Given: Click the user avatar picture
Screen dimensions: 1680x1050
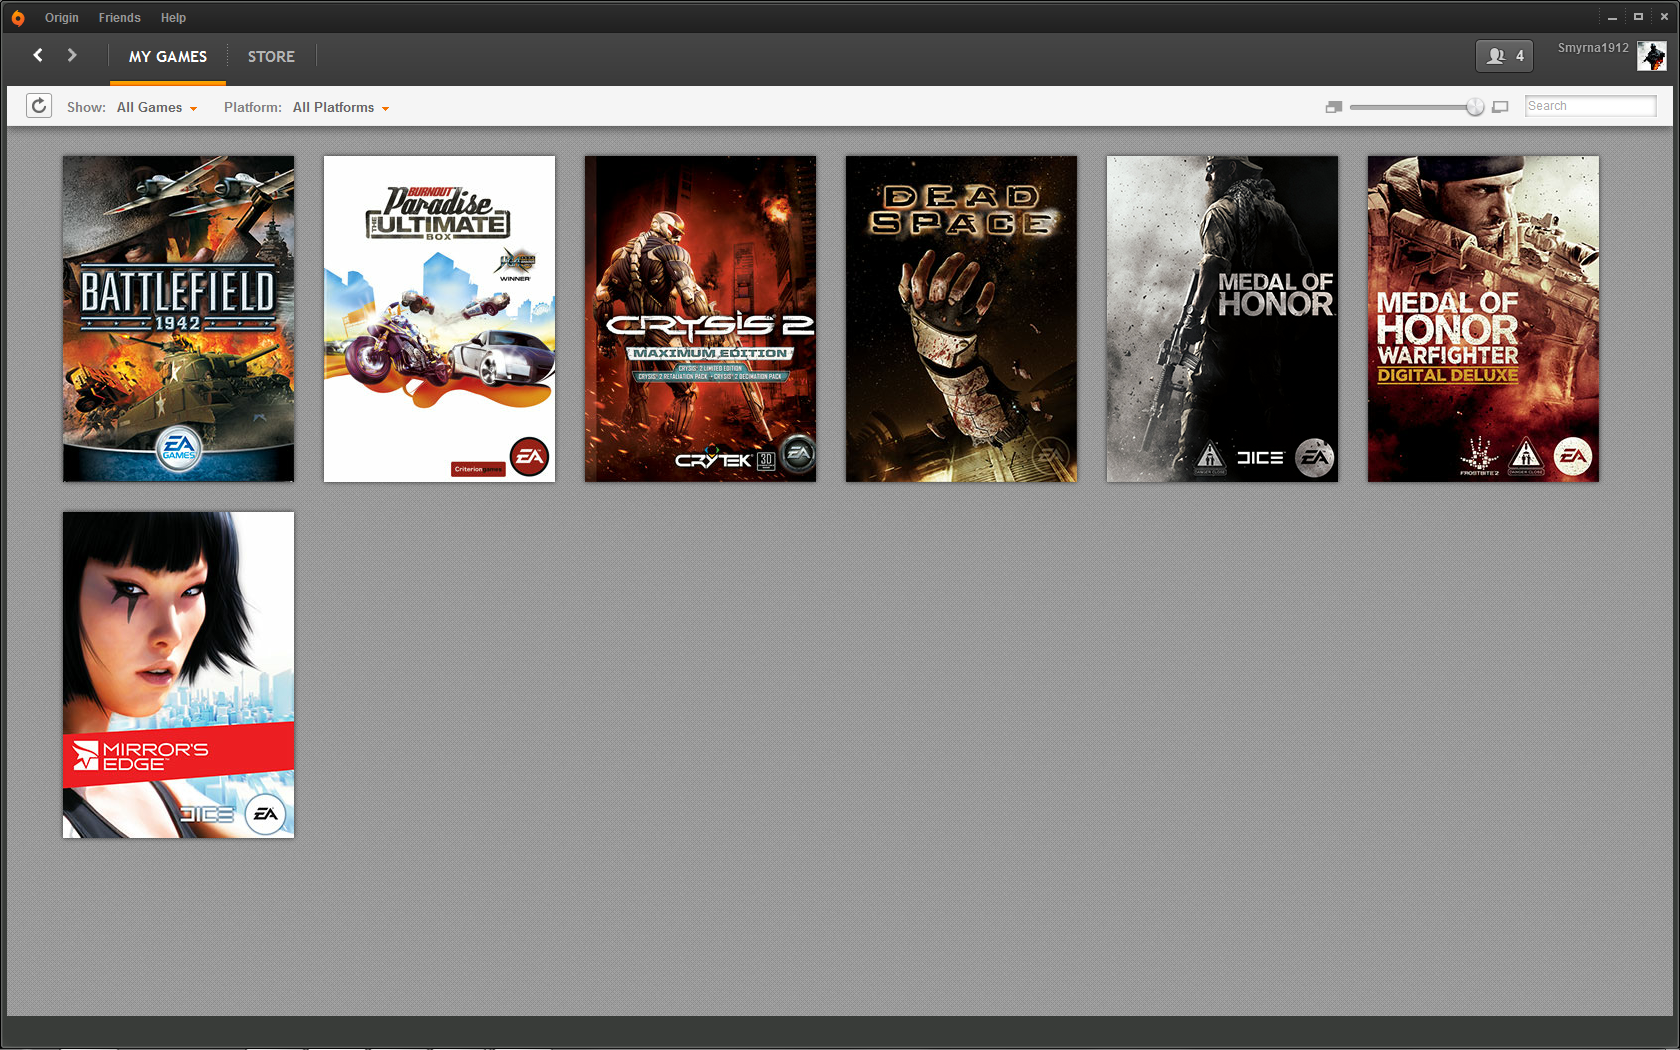Looking at the screenshot, I should click(x=1651, y=57).
